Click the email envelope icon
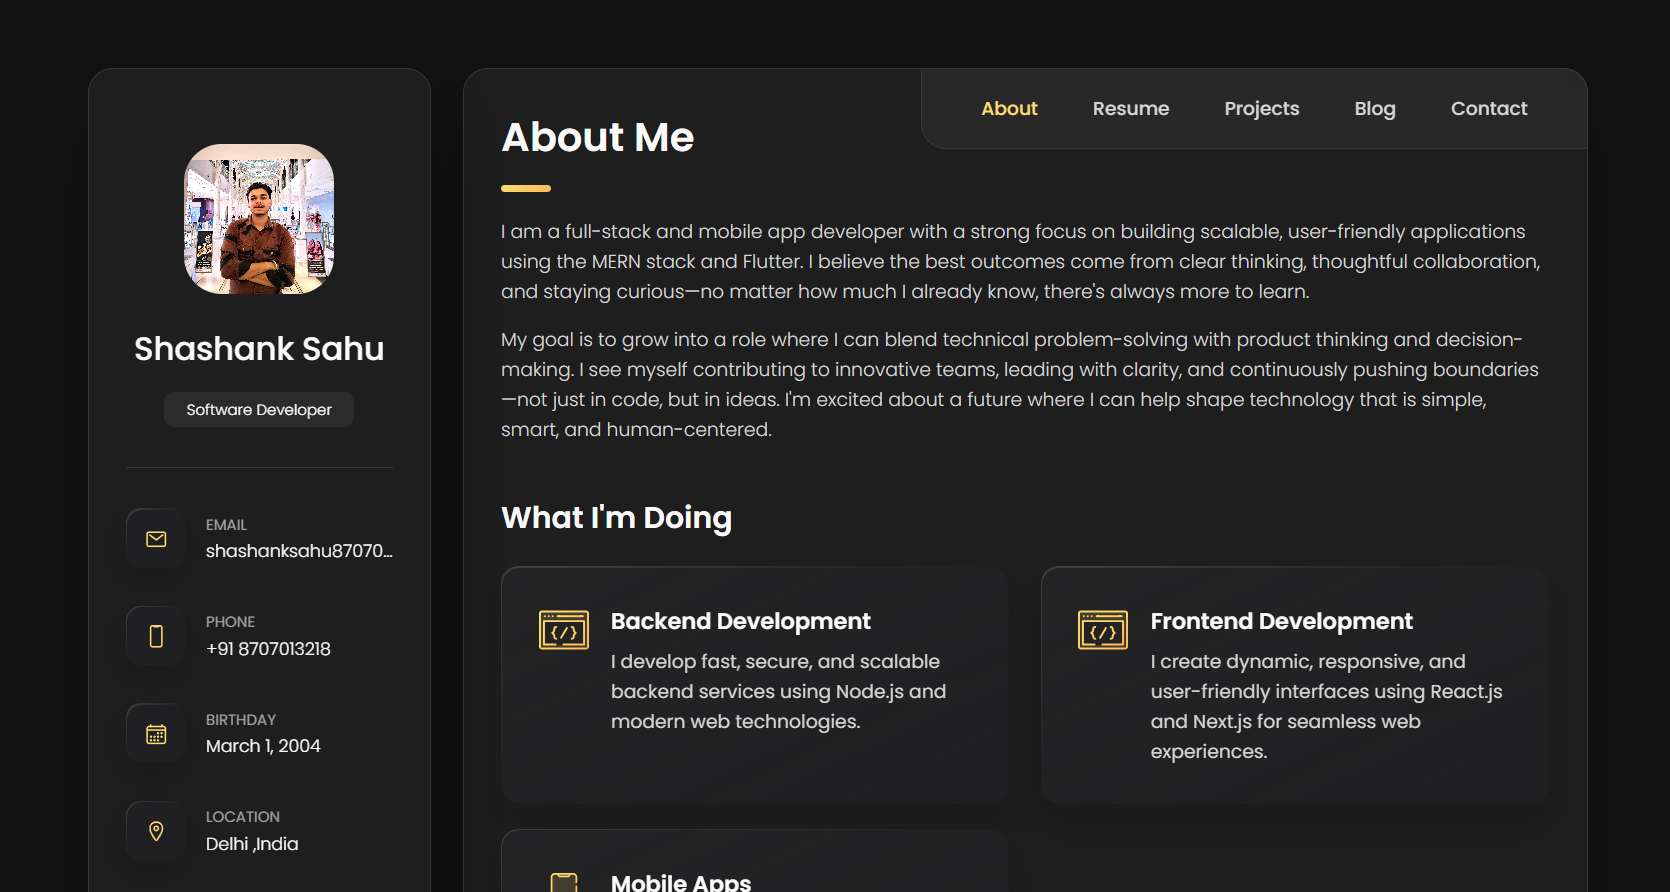 click(x=156, y=539)
